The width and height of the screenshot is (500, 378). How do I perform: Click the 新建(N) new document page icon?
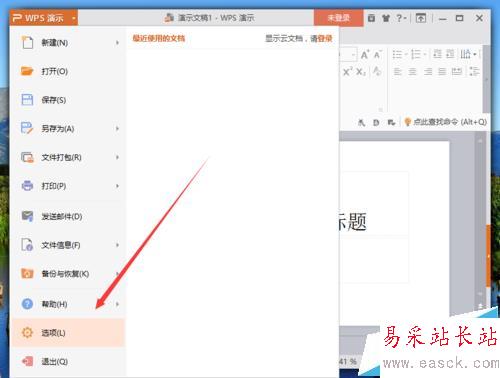pos(27,43)
